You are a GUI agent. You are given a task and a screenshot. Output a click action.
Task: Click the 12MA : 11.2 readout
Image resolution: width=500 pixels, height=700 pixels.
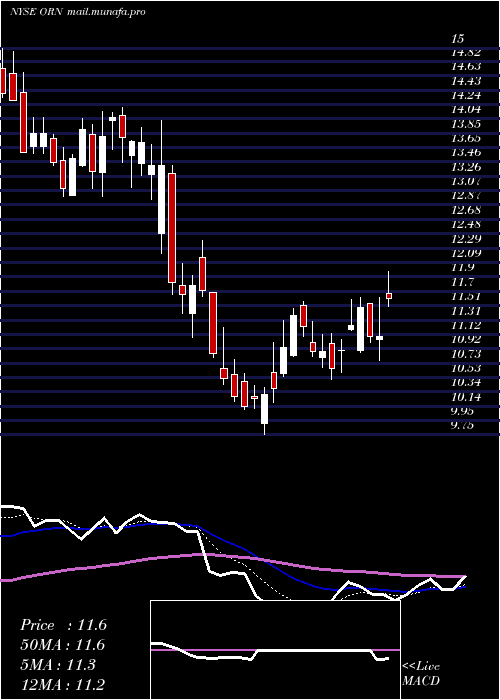(63, 685)
